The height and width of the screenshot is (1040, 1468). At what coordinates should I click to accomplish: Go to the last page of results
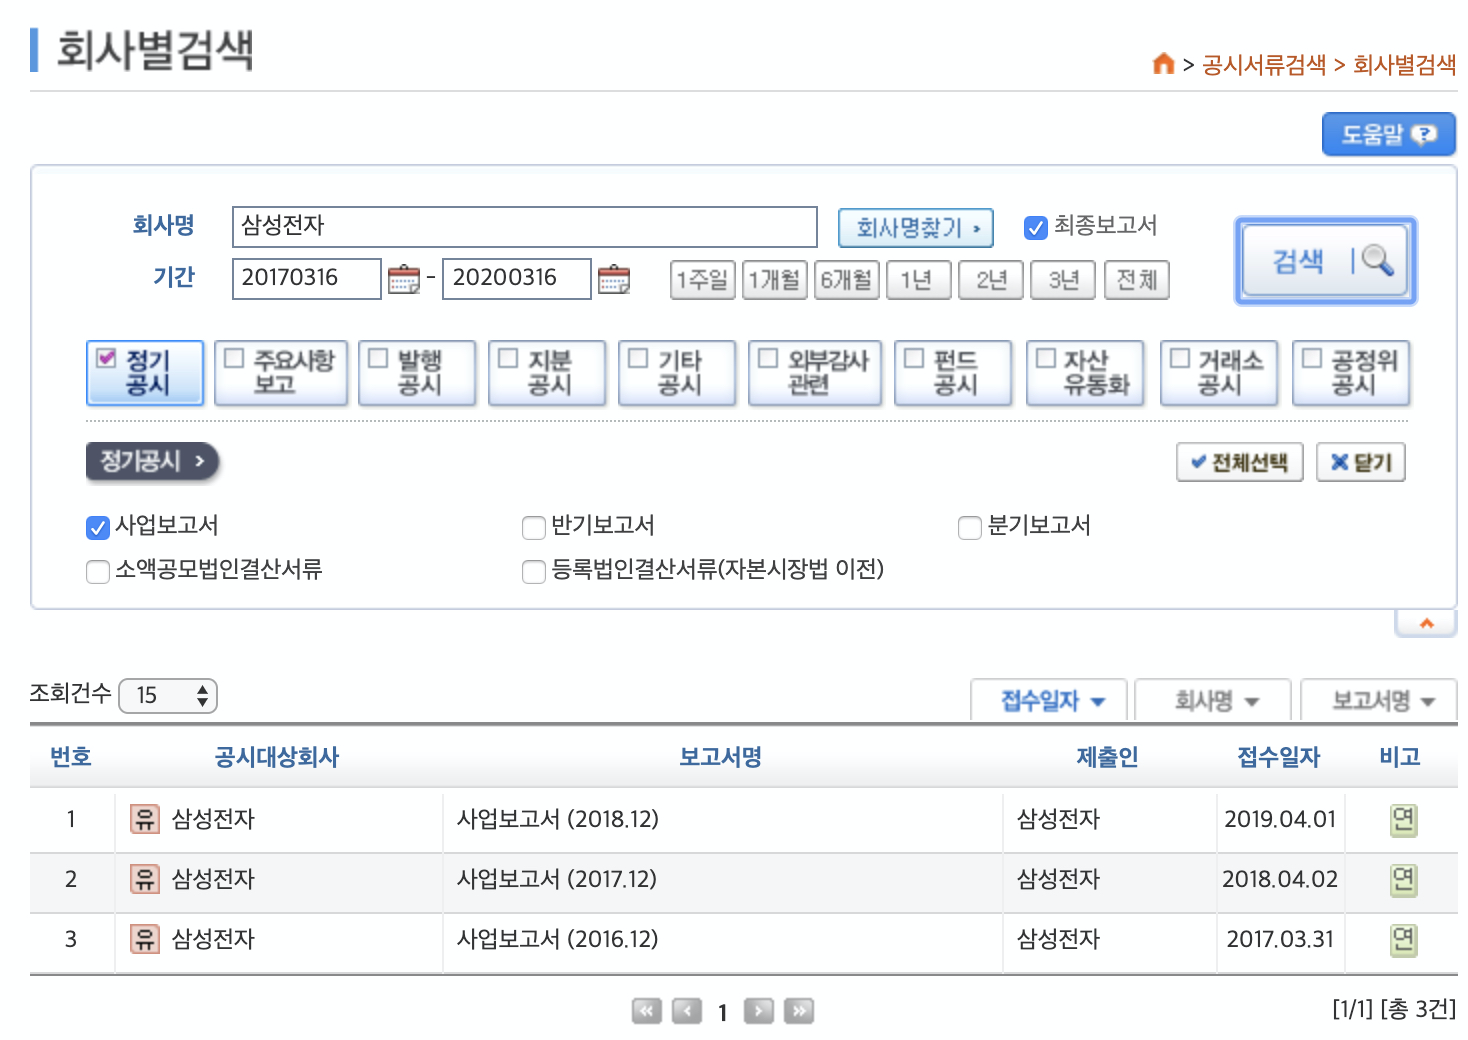point(799,1011)
